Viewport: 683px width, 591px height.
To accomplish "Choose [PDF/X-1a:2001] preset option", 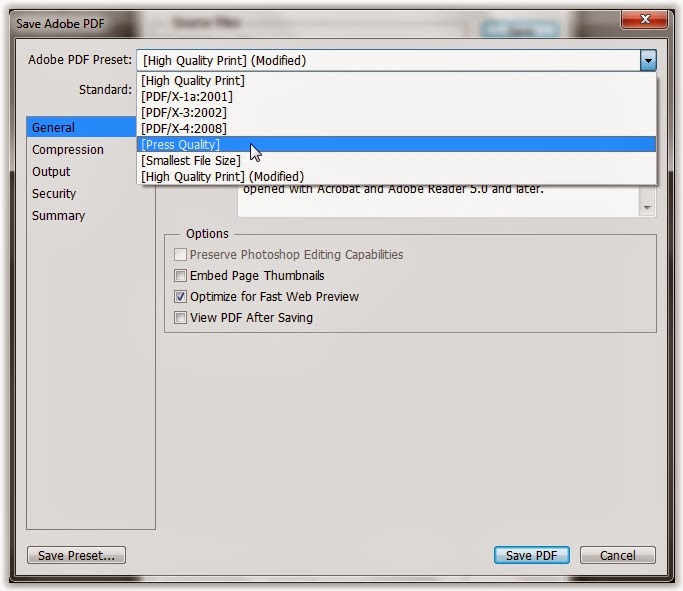I will point(396,97).
